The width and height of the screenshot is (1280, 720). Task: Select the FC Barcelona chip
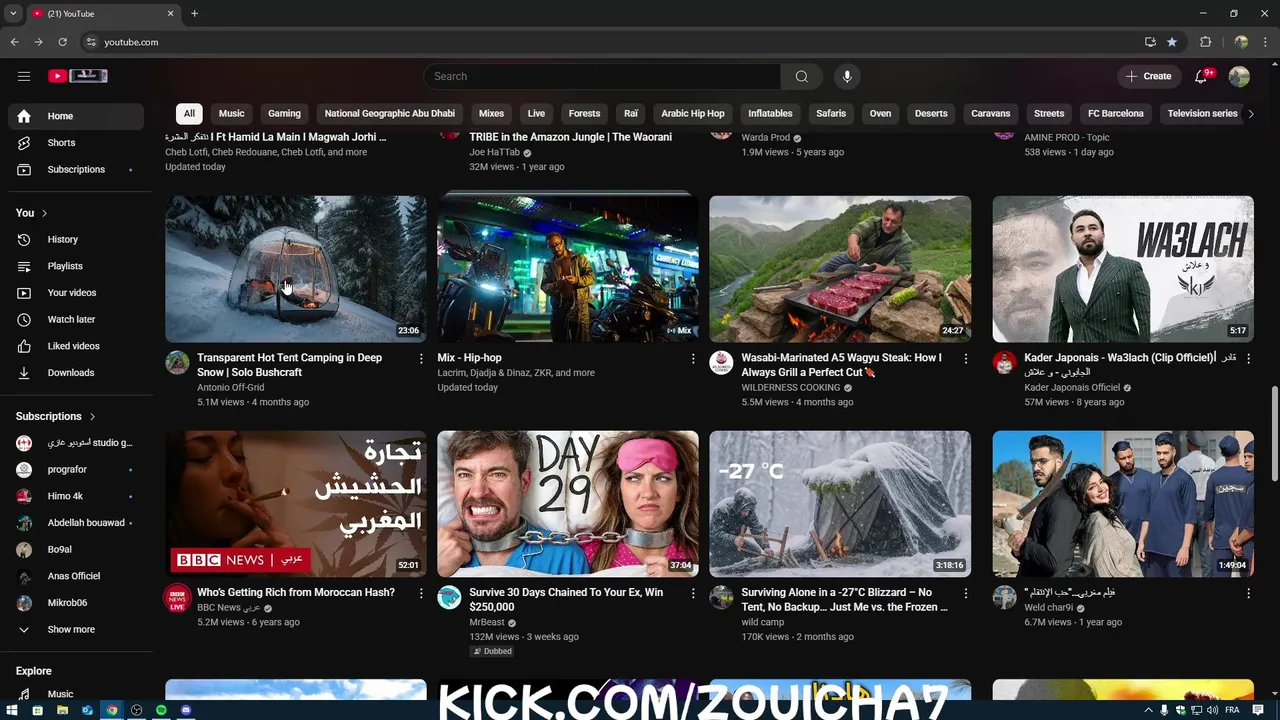pos(1115,114)
